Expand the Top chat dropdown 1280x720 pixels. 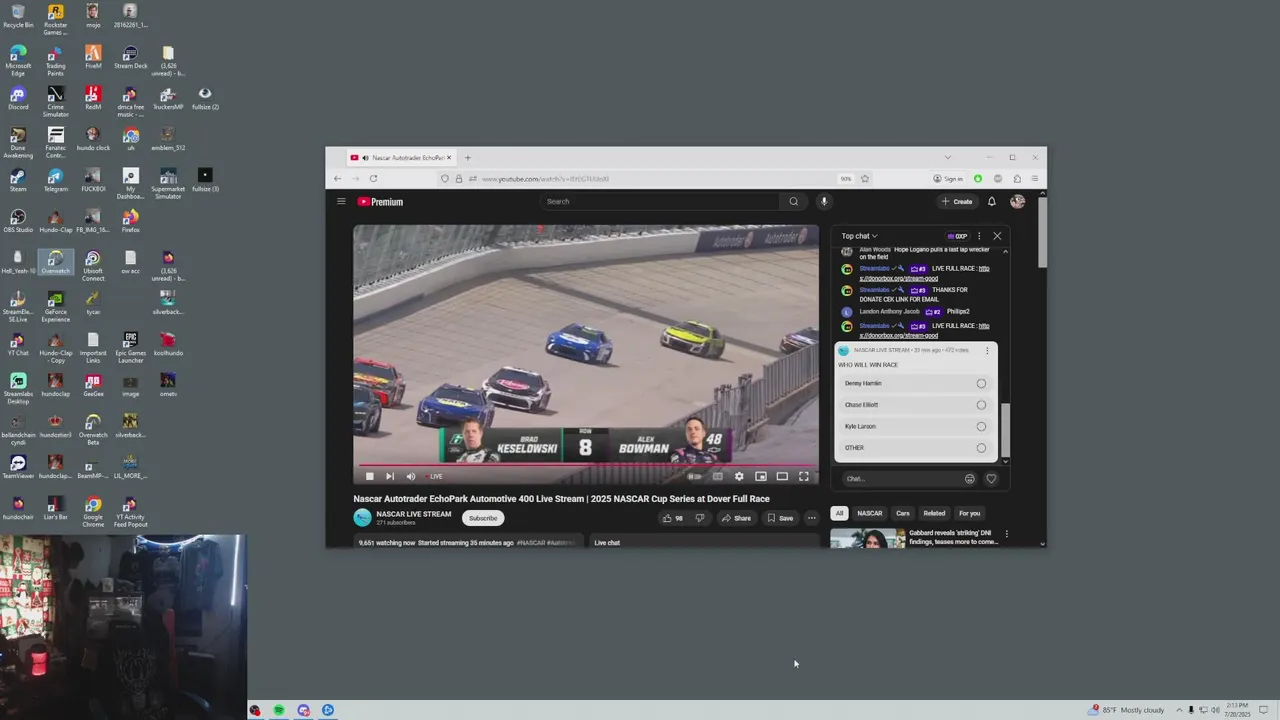tap(859, 236)
